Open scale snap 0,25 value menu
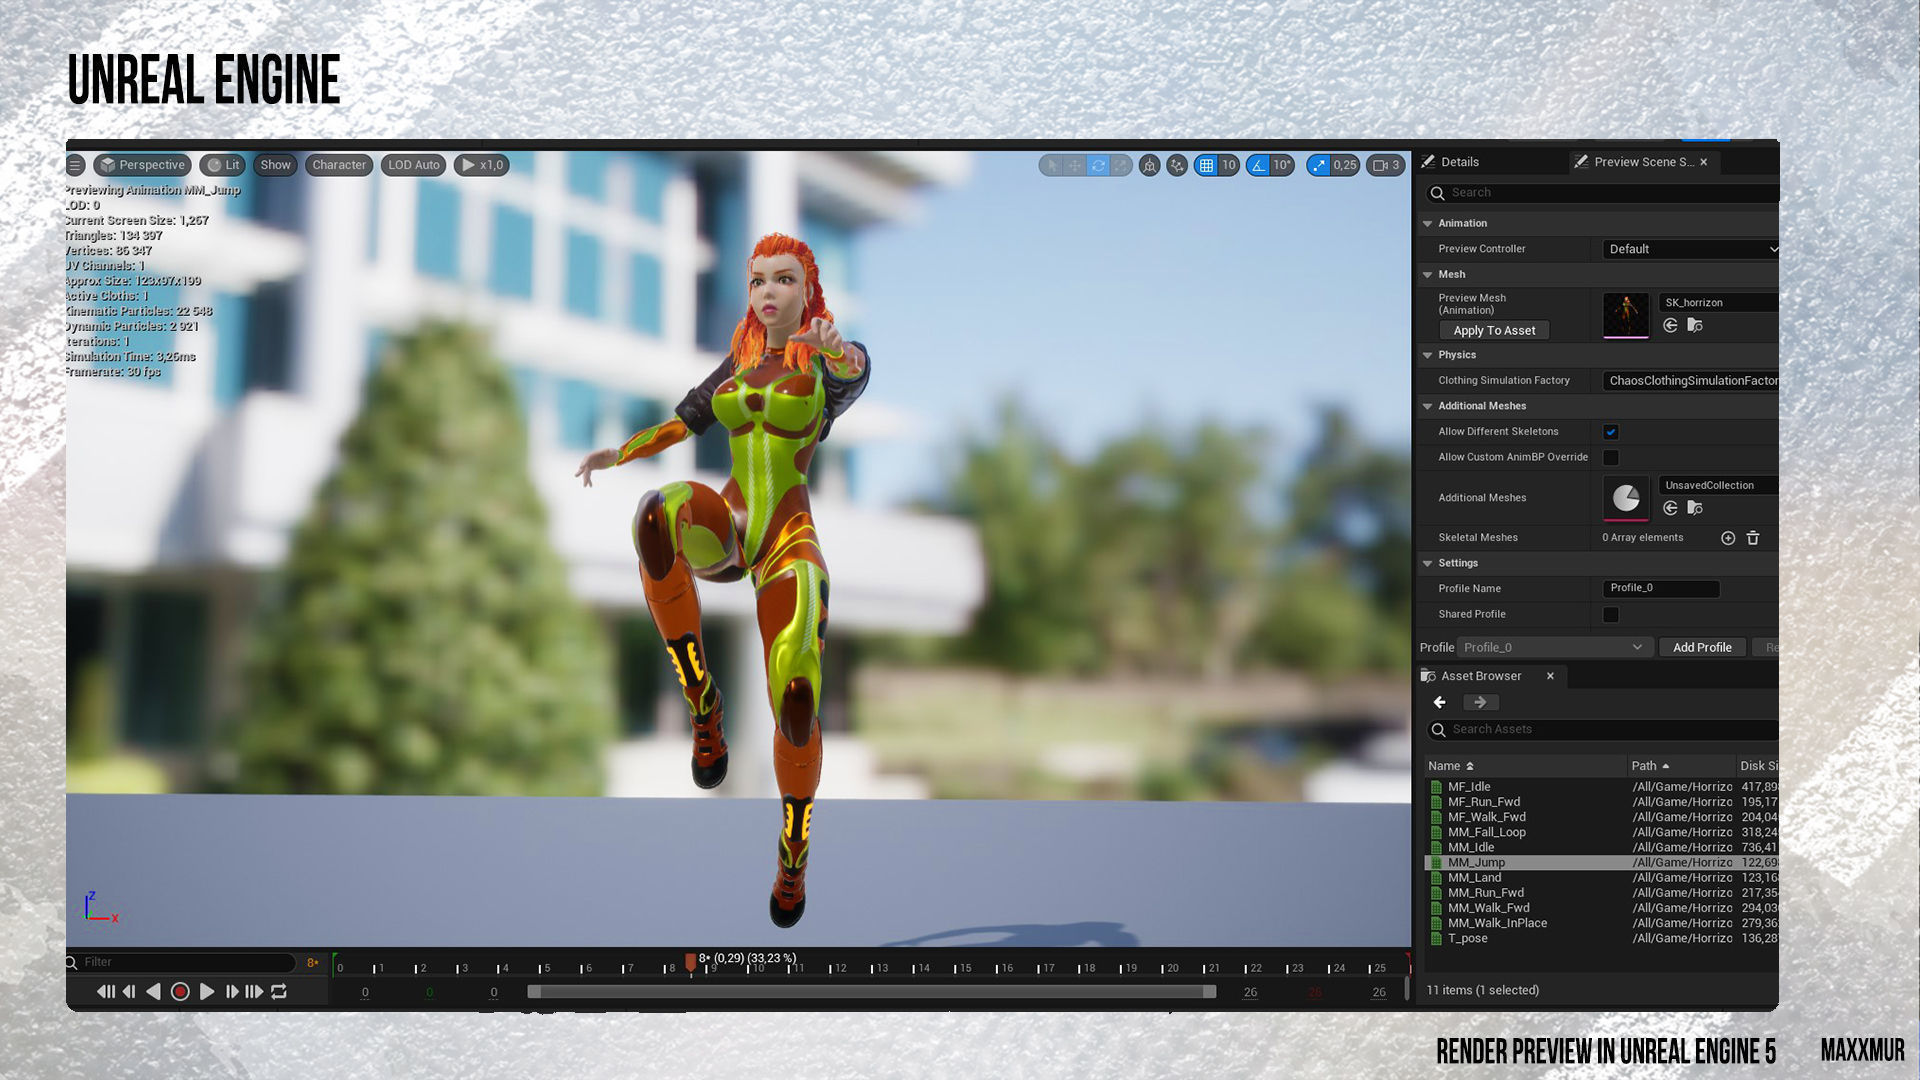1920x1080 pixels. pos(1345,165)
